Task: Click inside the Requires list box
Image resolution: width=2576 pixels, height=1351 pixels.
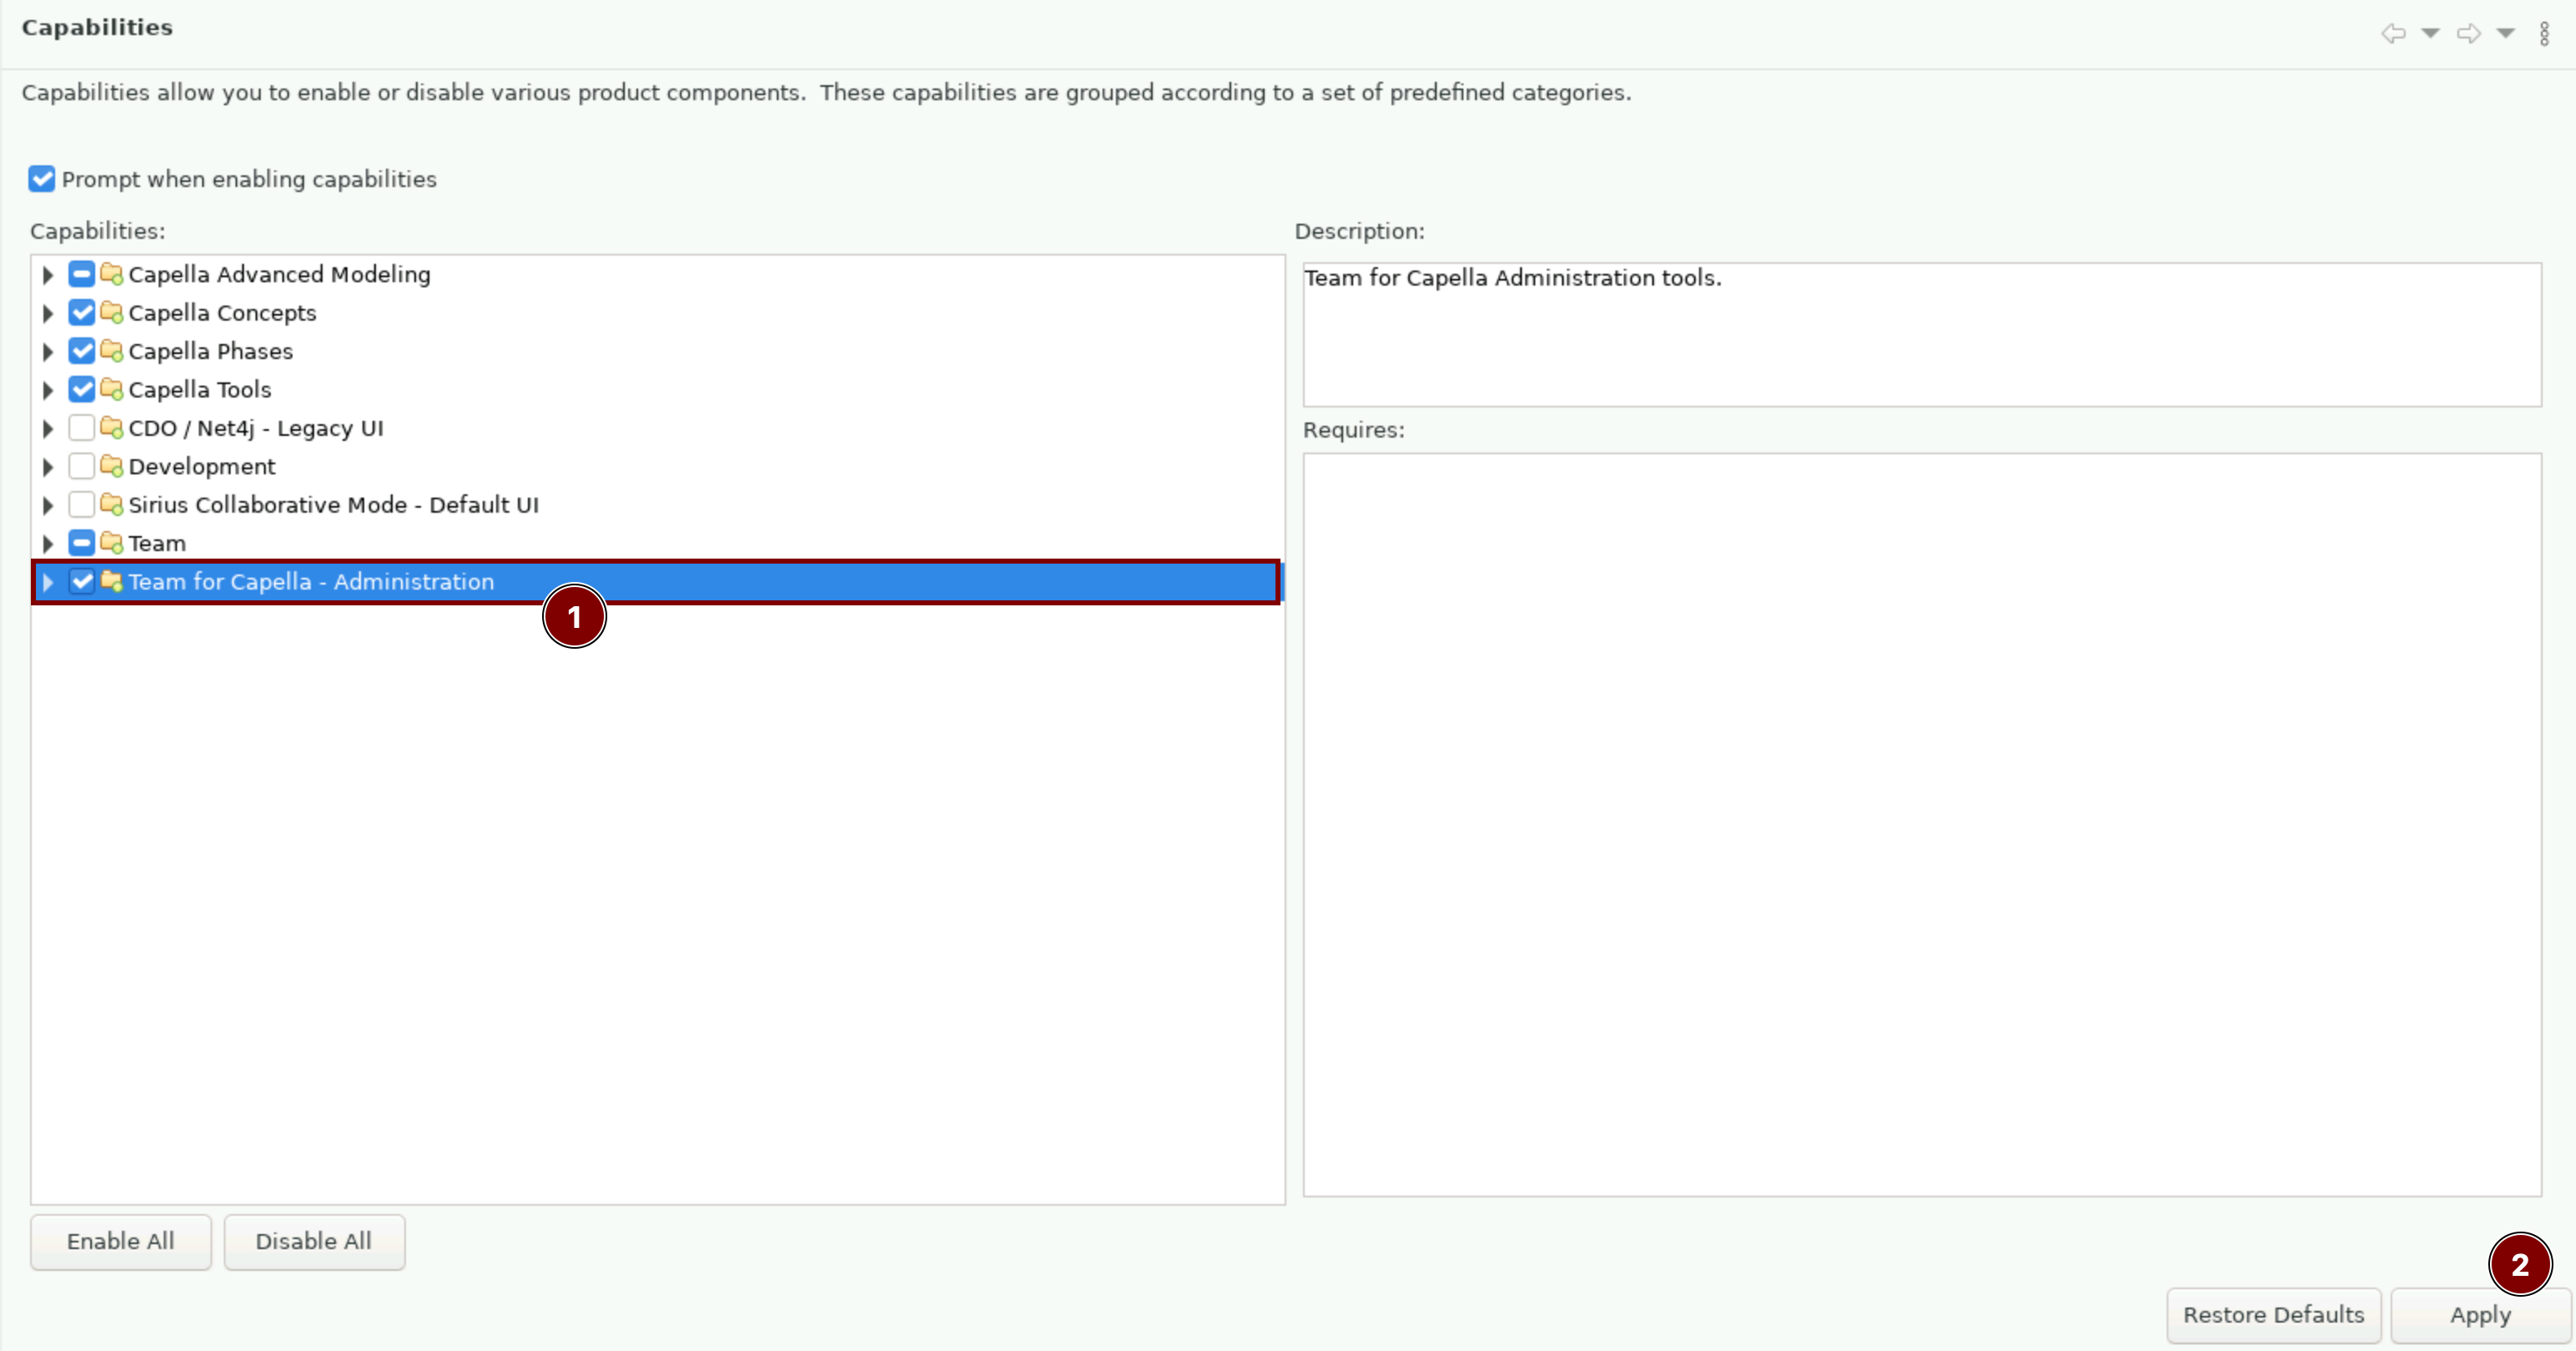Action: click(1922, 824)
